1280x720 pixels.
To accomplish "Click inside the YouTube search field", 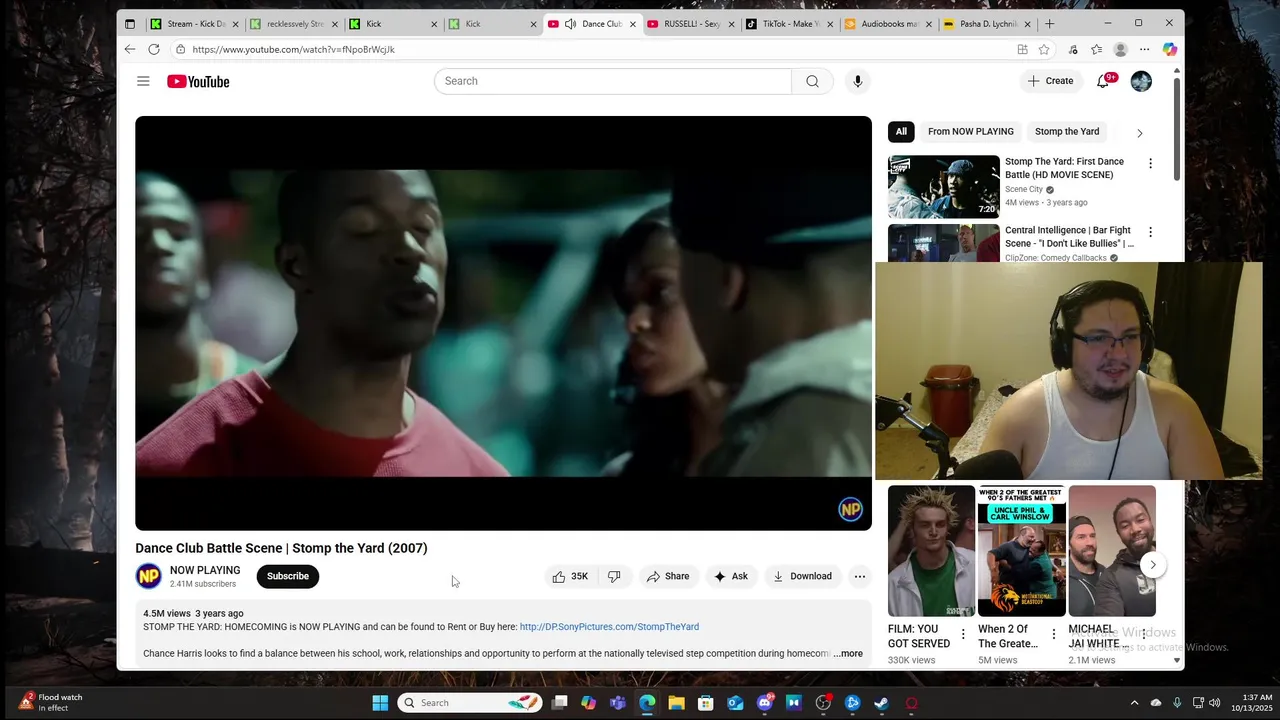I will (x=612, y=81).
